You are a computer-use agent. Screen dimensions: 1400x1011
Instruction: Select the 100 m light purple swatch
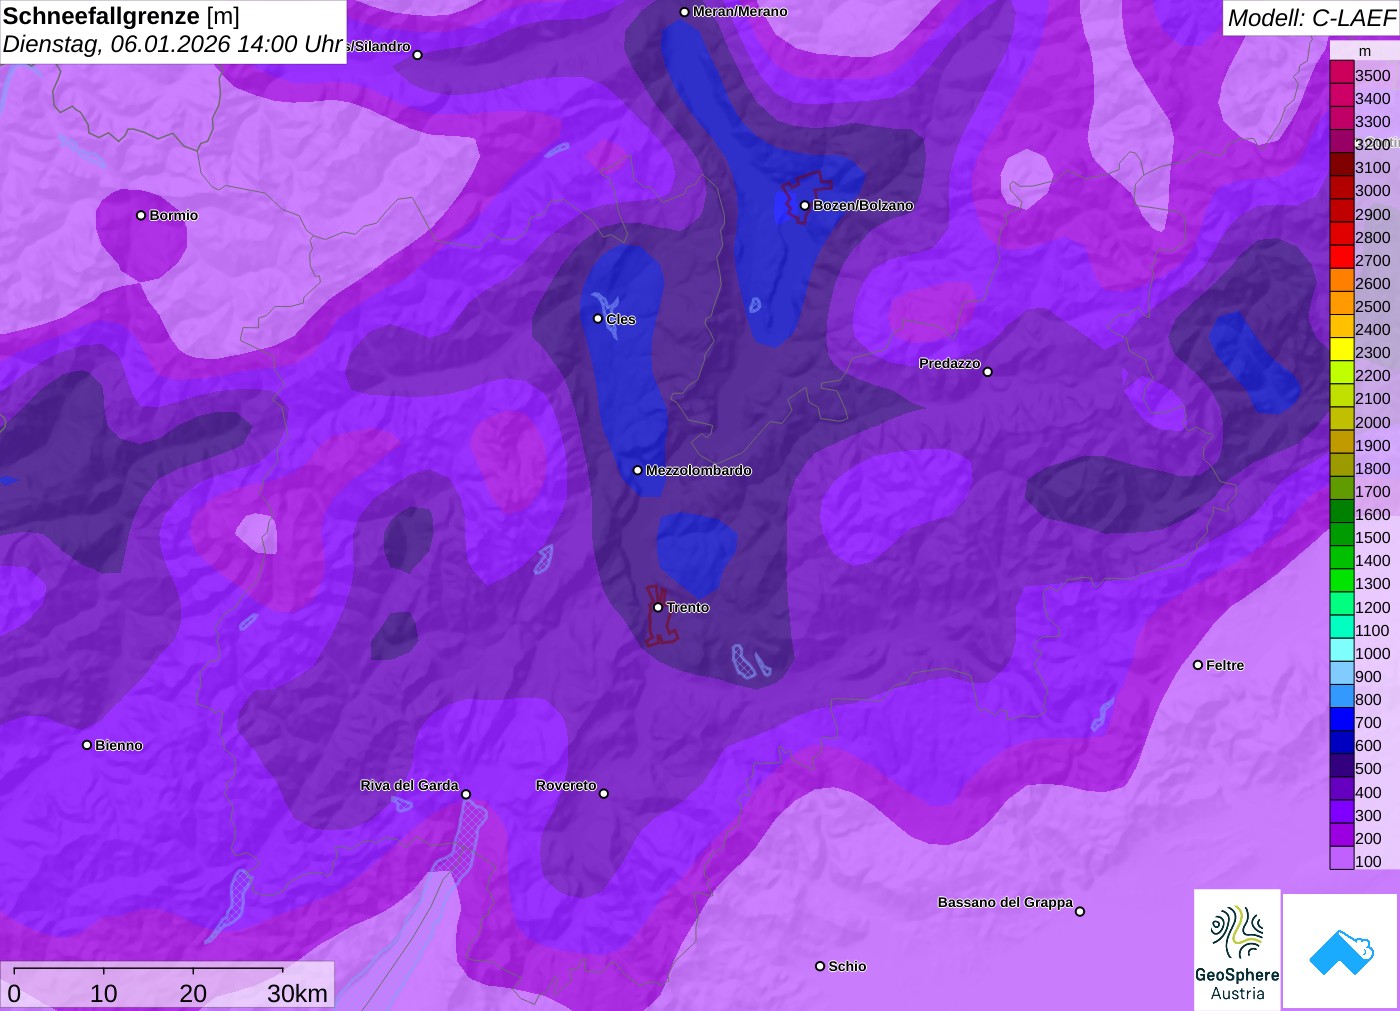pyautogui.click(x=1342, y=859)
